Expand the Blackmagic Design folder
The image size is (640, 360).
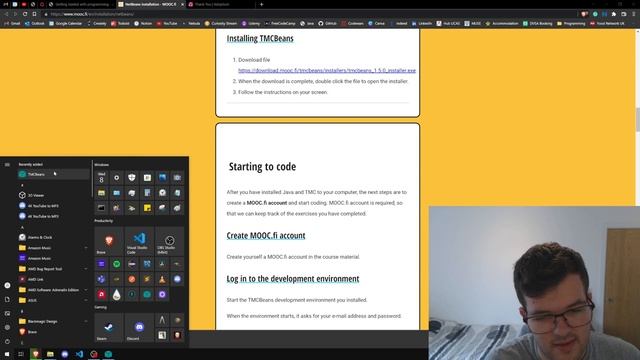pyautogui.click(x=53, y=321)
